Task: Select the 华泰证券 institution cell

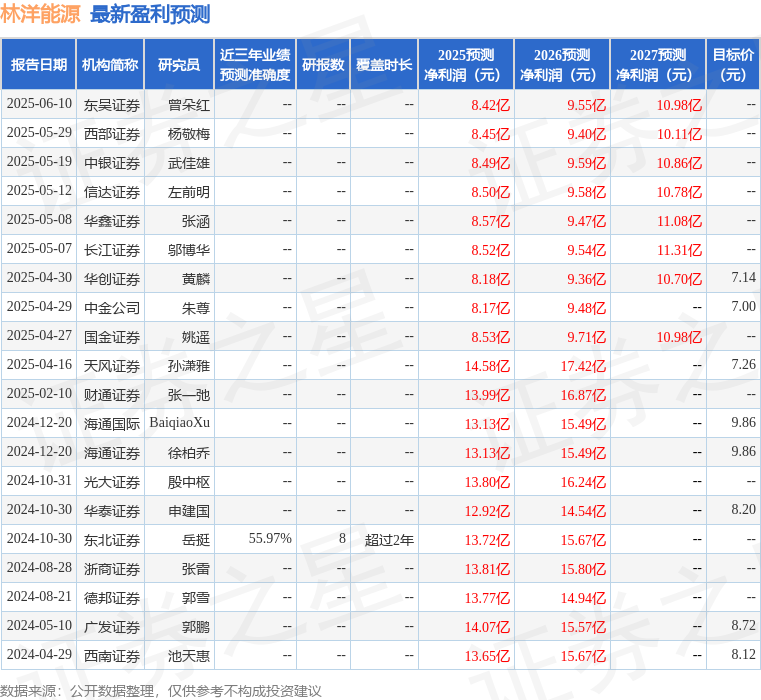Action: coord(112,511)
